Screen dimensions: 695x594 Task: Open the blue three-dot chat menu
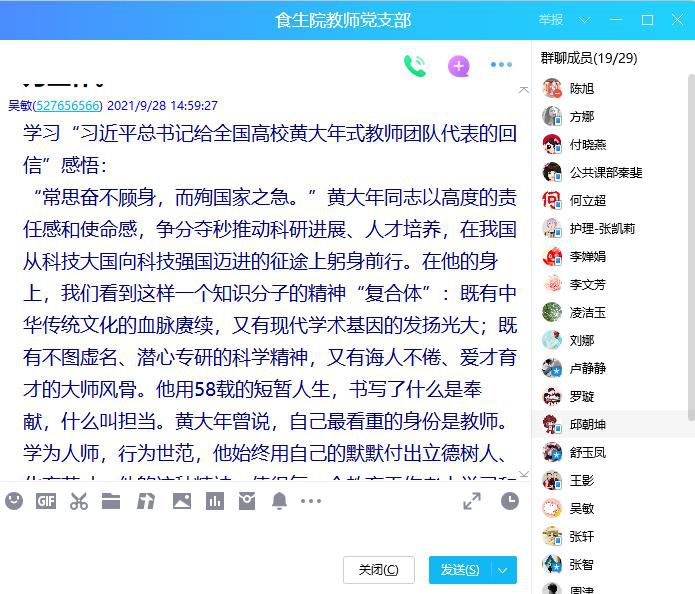pyautogui.click(x=501, y=66)
